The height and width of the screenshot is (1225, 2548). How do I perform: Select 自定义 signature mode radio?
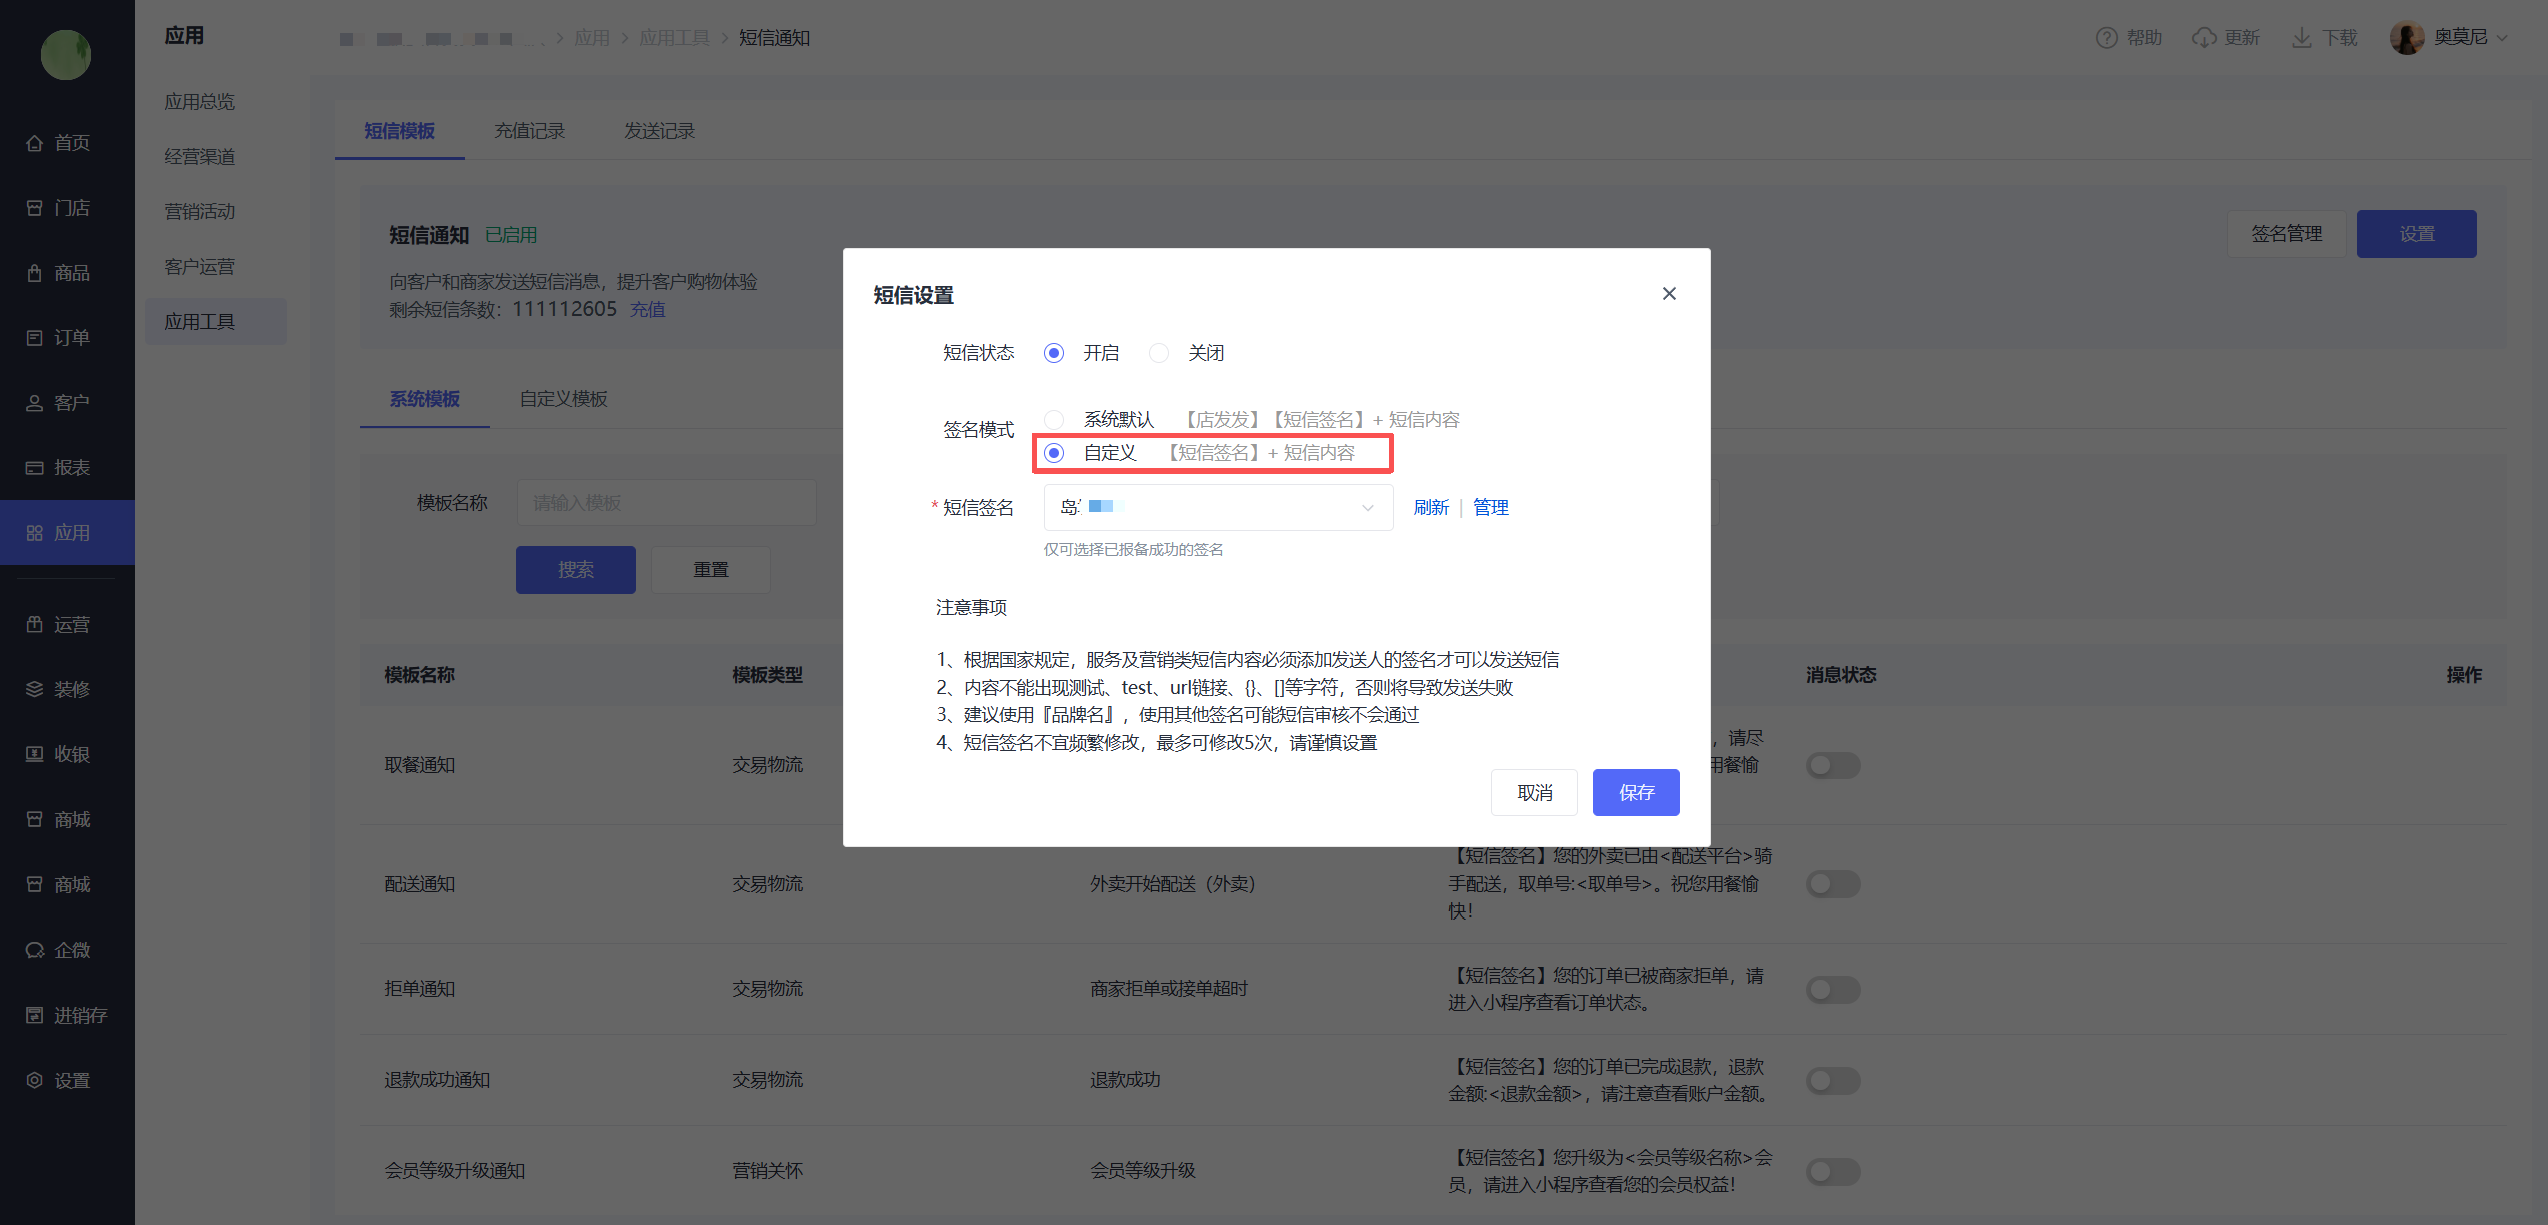click(1054, 453)
